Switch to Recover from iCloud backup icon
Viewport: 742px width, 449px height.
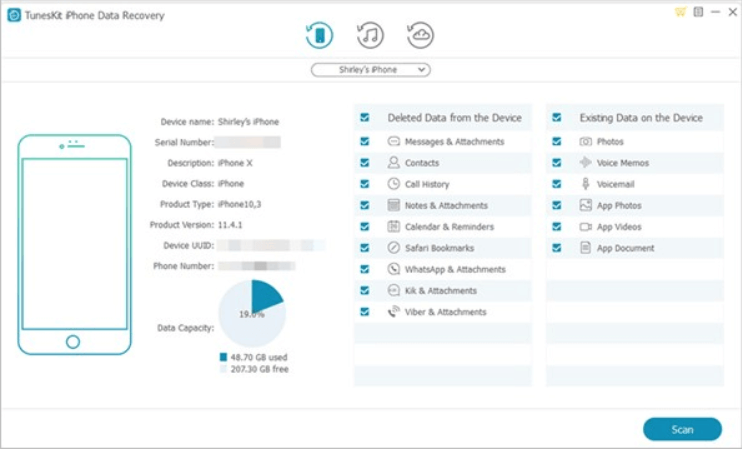point(421,35)
